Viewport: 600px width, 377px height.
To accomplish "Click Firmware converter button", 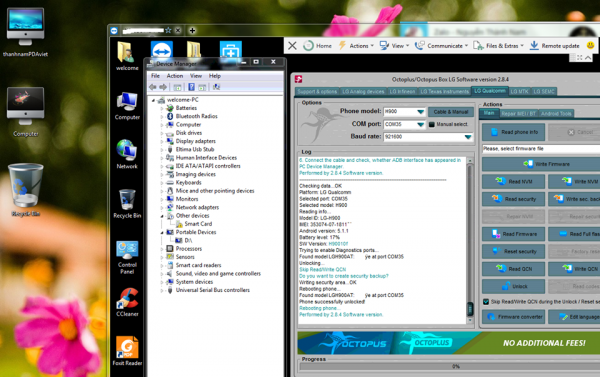I will click(513, 317).
